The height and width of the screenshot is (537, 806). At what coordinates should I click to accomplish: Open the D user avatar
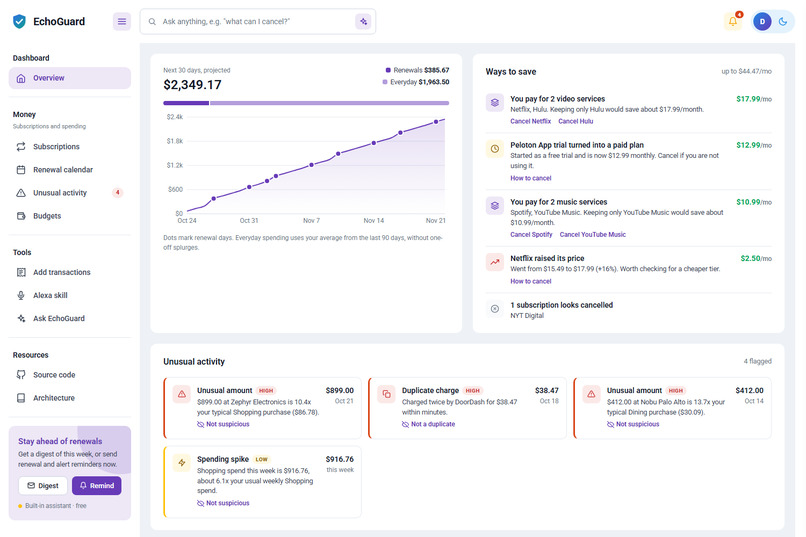[762, 22]
